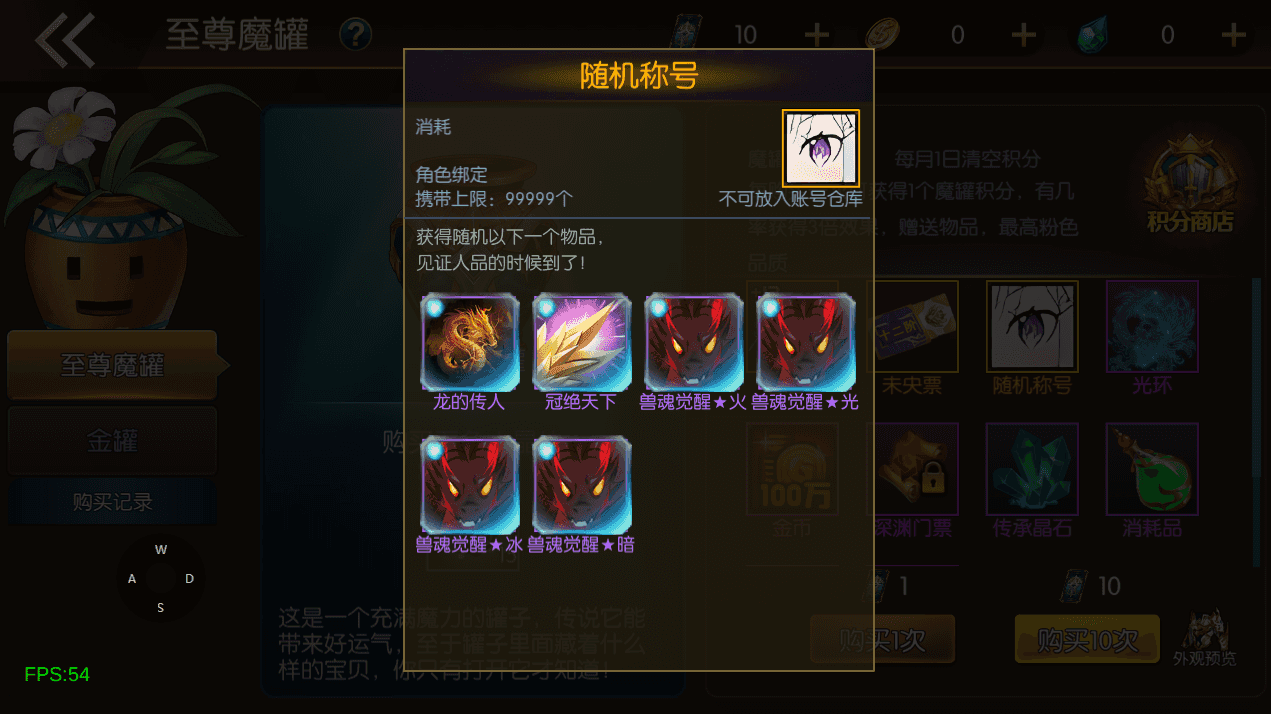
Task: Switch to the 金罐 tab
Action: click(112, 440)
